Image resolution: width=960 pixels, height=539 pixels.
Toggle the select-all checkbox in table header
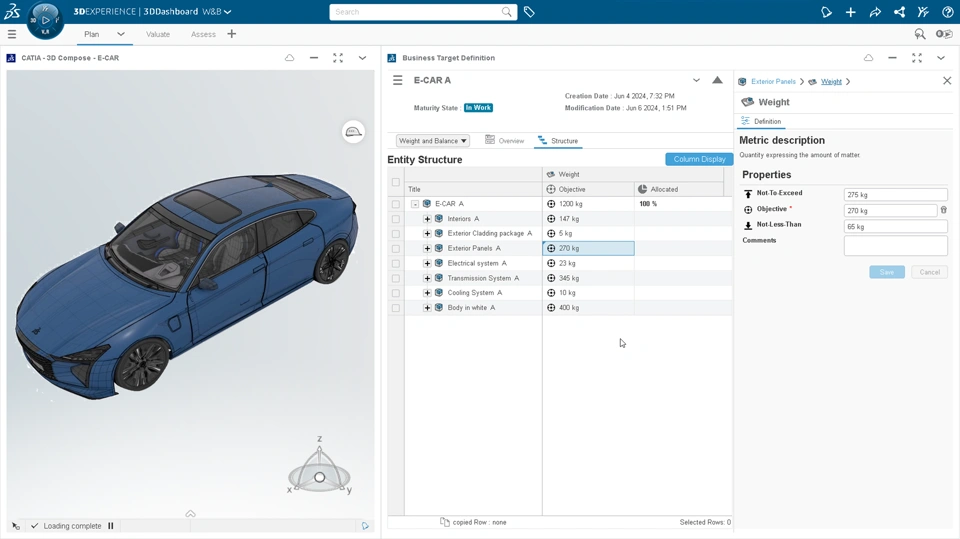(x=396, y=182)
